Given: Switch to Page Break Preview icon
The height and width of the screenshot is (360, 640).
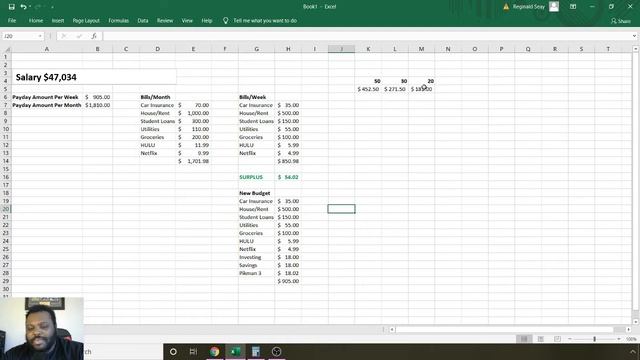Looking at the screenshot, I should pos(557,339).
